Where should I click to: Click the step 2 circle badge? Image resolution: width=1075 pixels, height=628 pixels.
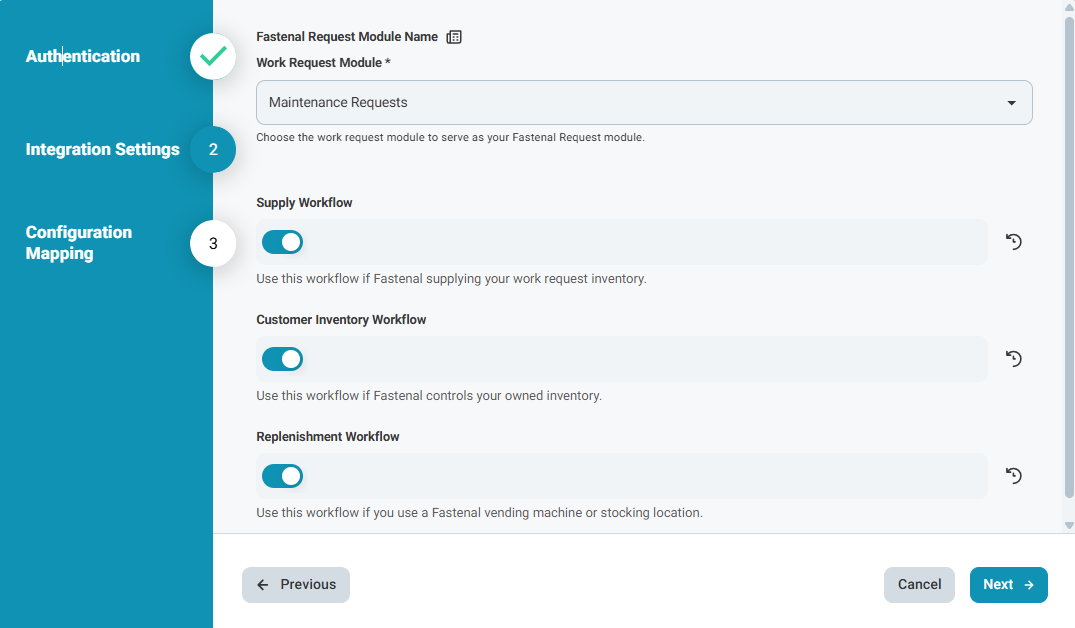[213, 150]
